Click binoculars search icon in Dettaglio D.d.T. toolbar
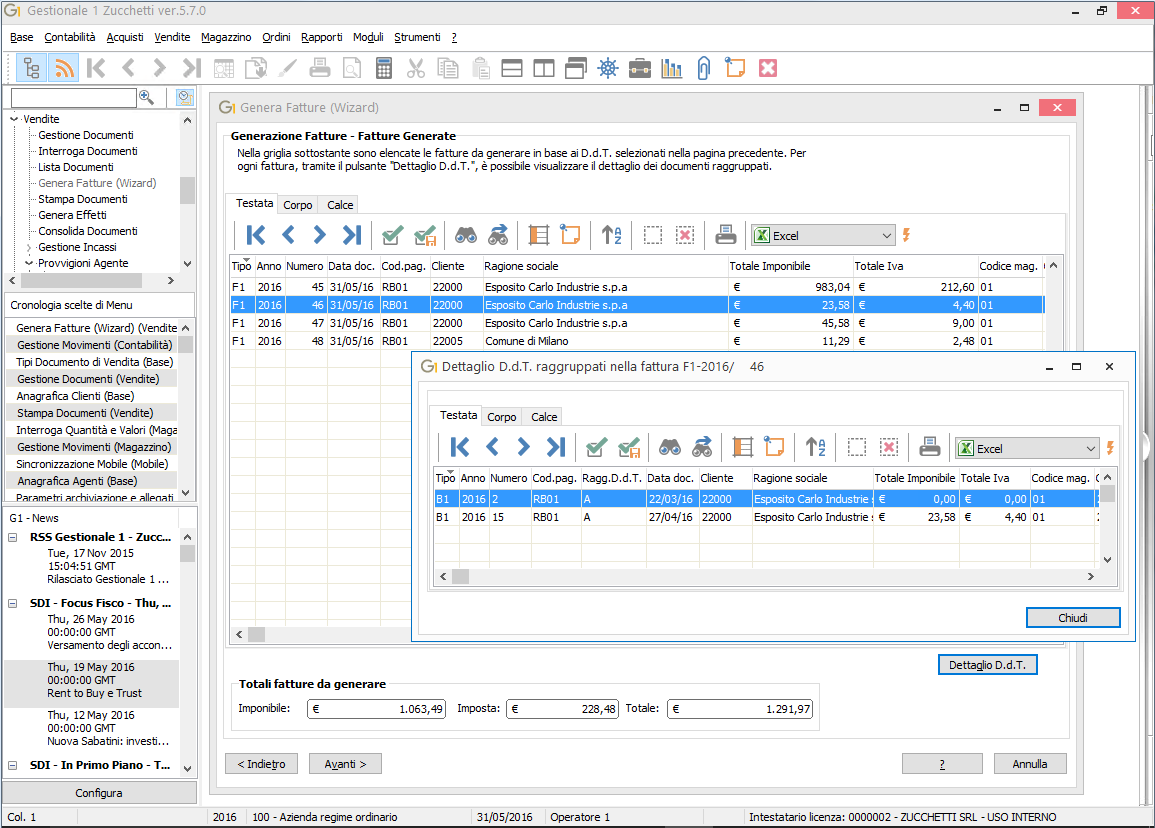Image resolution: width=1155 pixels, height=828 pixels. click(x=670, y=447)
